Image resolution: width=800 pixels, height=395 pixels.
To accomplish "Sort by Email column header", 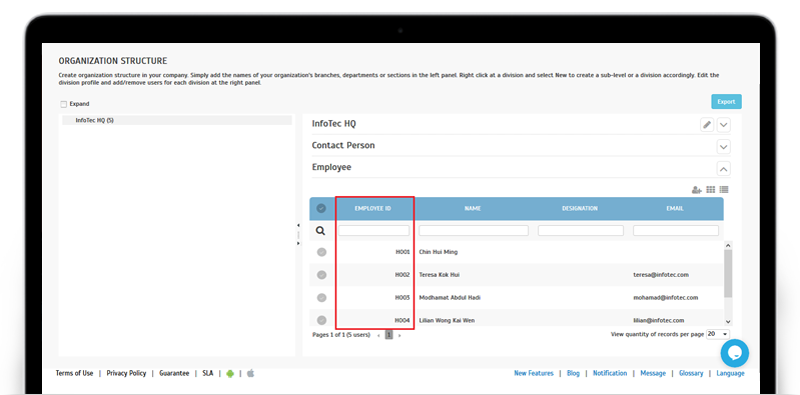I will click(x=676, y=208).
